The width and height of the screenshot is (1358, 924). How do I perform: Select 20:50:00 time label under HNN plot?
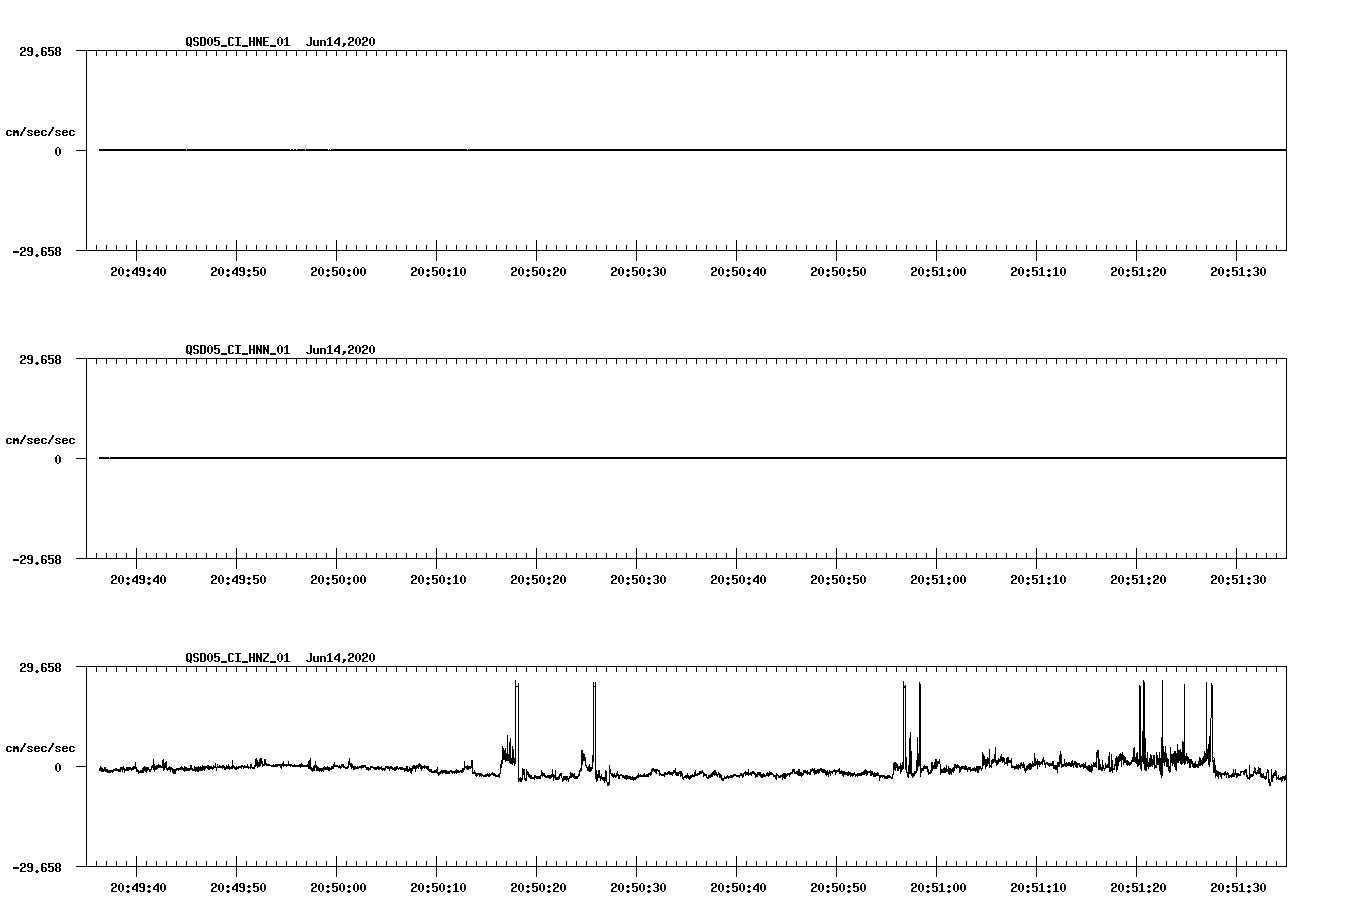click(x=338, y=579)
